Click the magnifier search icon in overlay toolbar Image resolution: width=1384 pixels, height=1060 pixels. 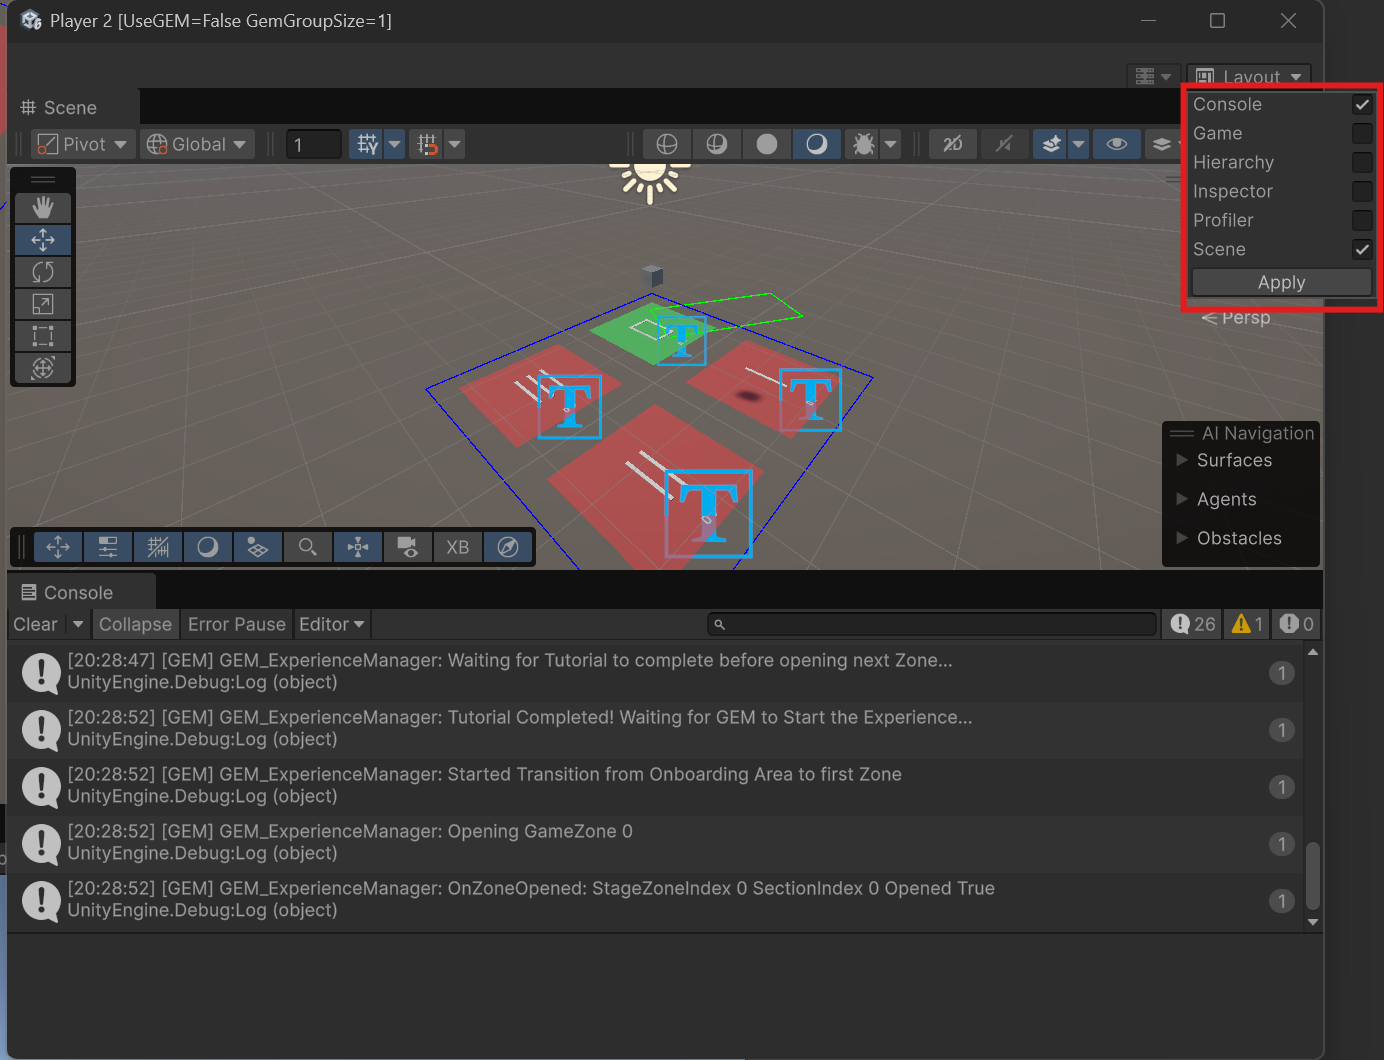point(308,547)
